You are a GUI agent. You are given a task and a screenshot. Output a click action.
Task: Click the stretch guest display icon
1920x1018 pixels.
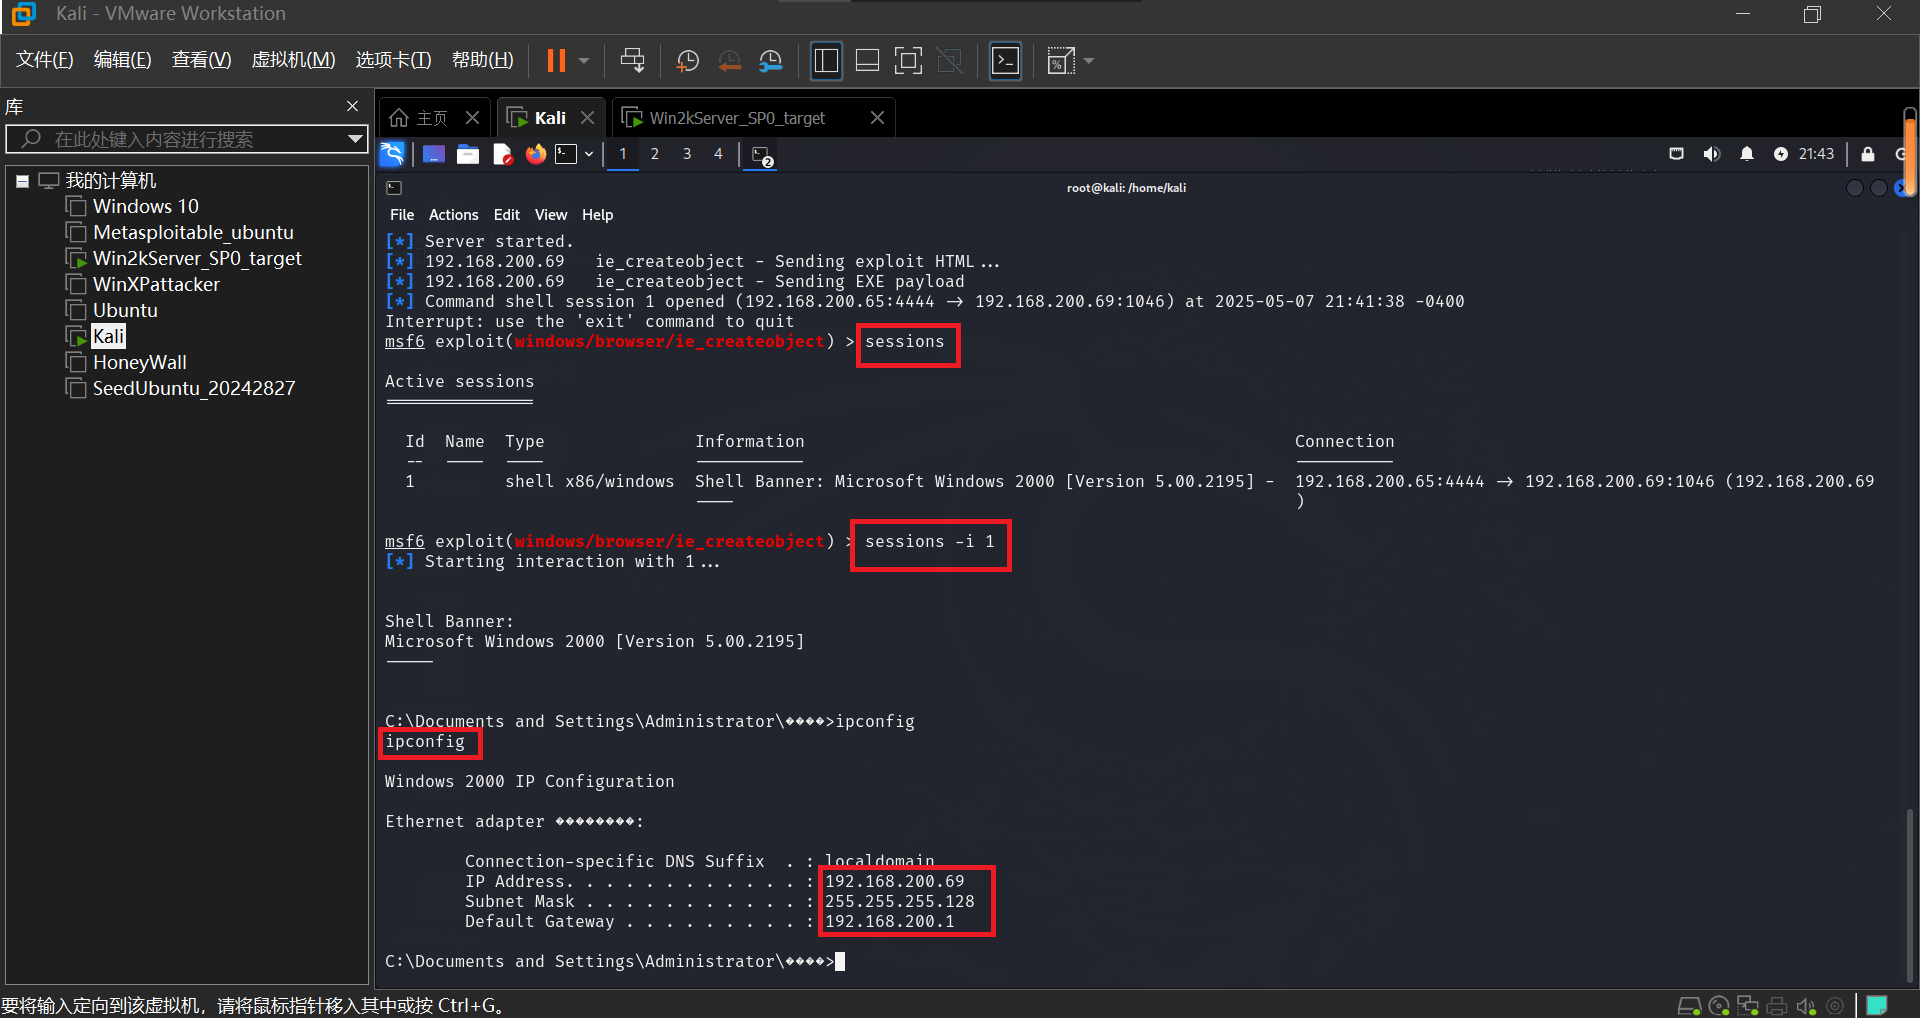tap(1060, 61)
